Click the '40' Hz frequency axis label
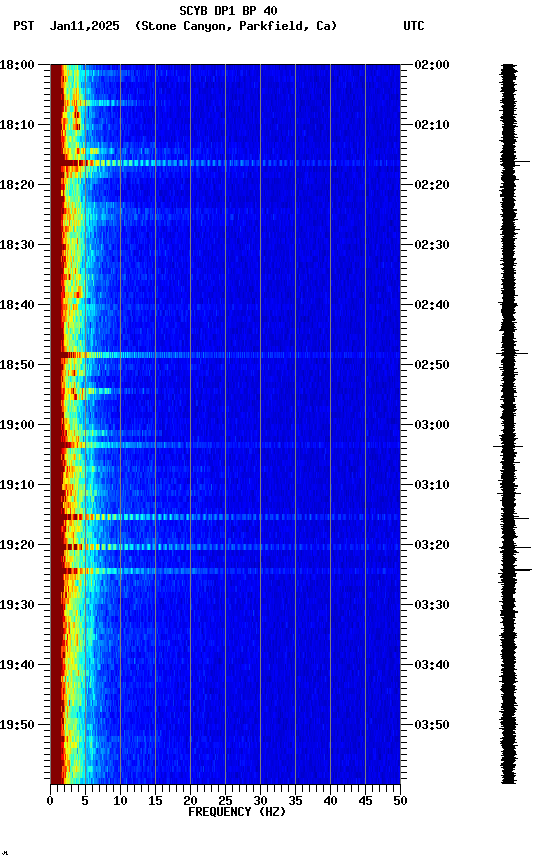 tap(330, 801)
